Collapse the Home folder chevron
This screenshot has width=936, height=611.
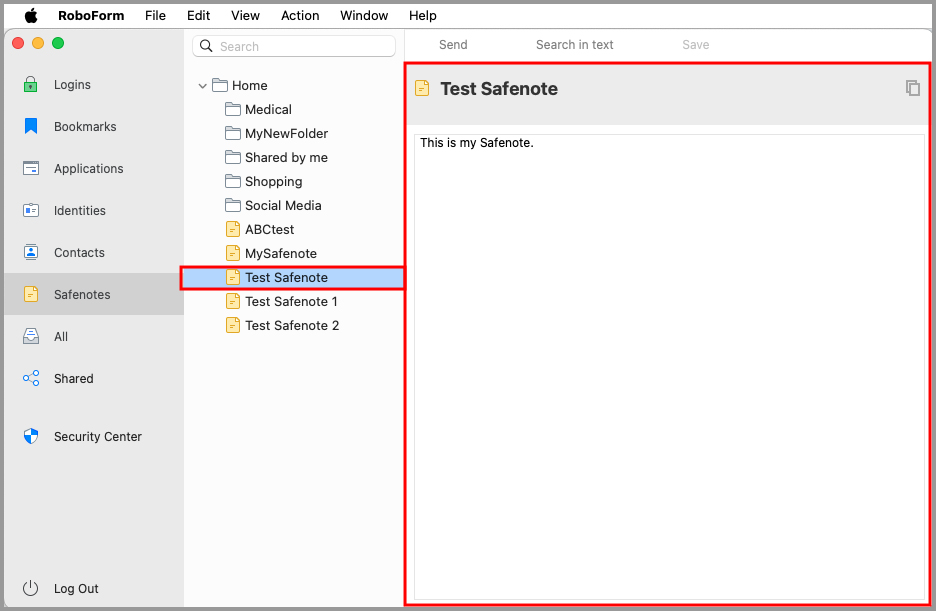pyautogui.click(x=202, y=86)
